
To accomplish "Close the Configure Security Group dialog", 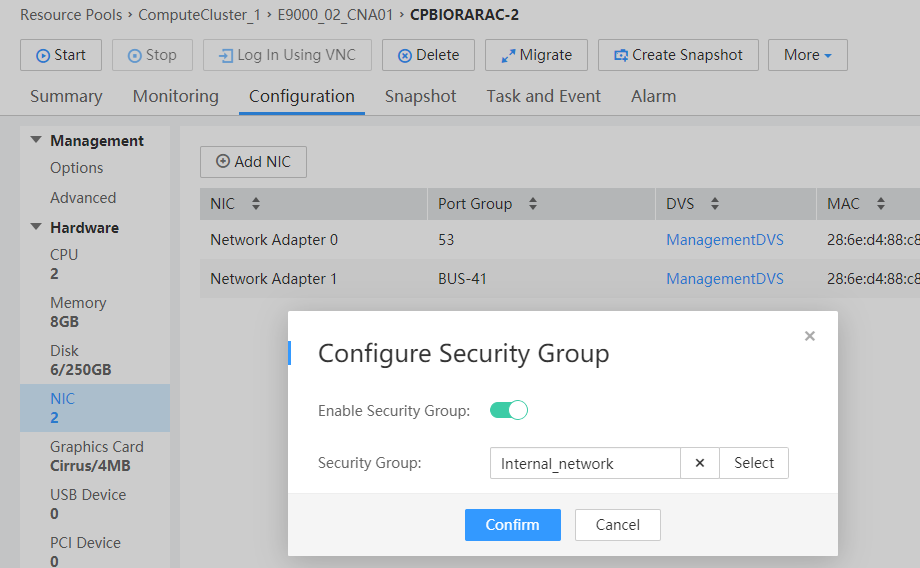I will coord(810,336).
